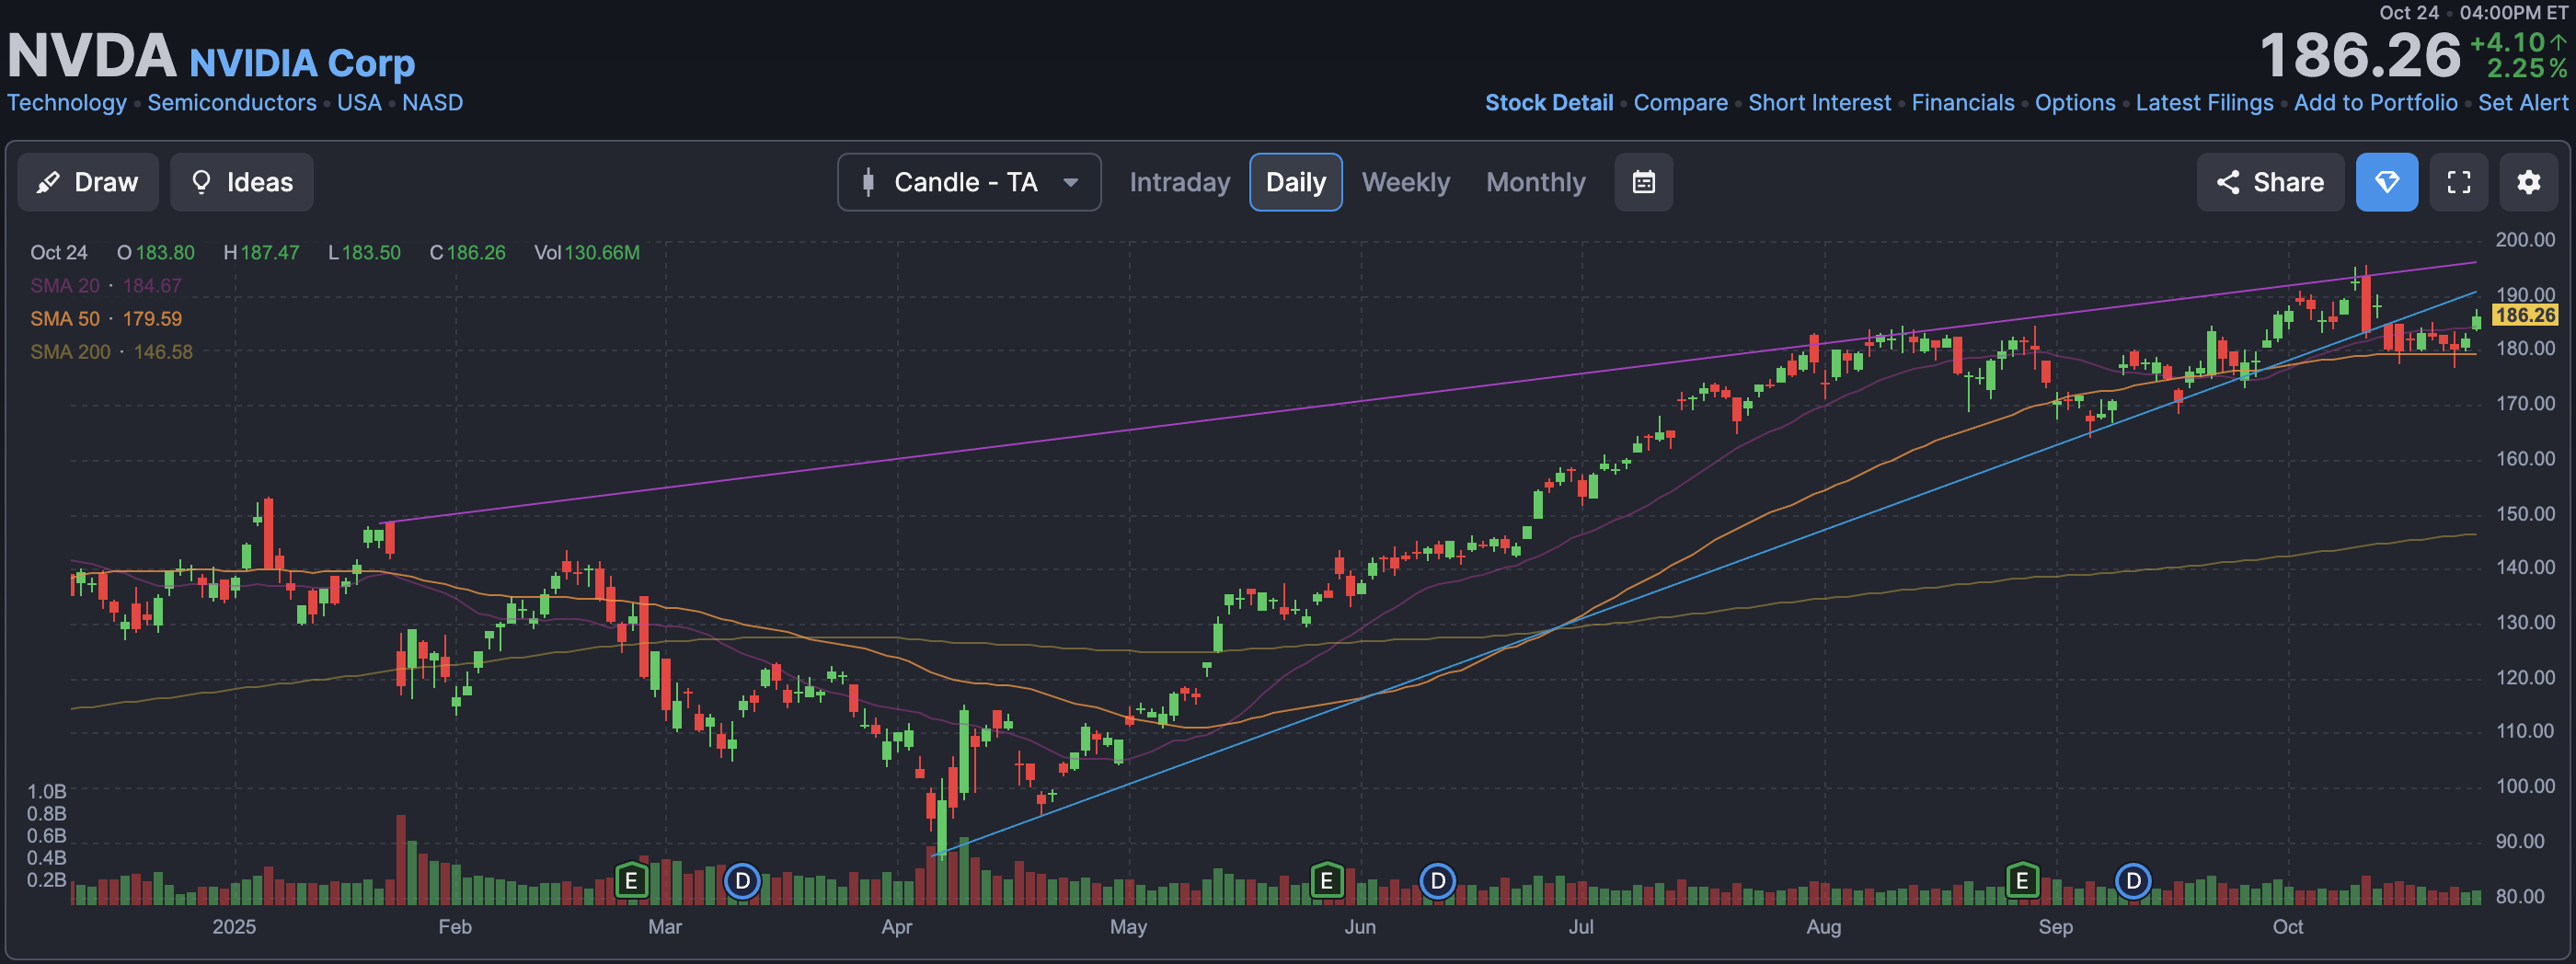Viewport: 2576px width, 964px height.
Task: Open the Ideas panel
Action: [x=241, y=182]
